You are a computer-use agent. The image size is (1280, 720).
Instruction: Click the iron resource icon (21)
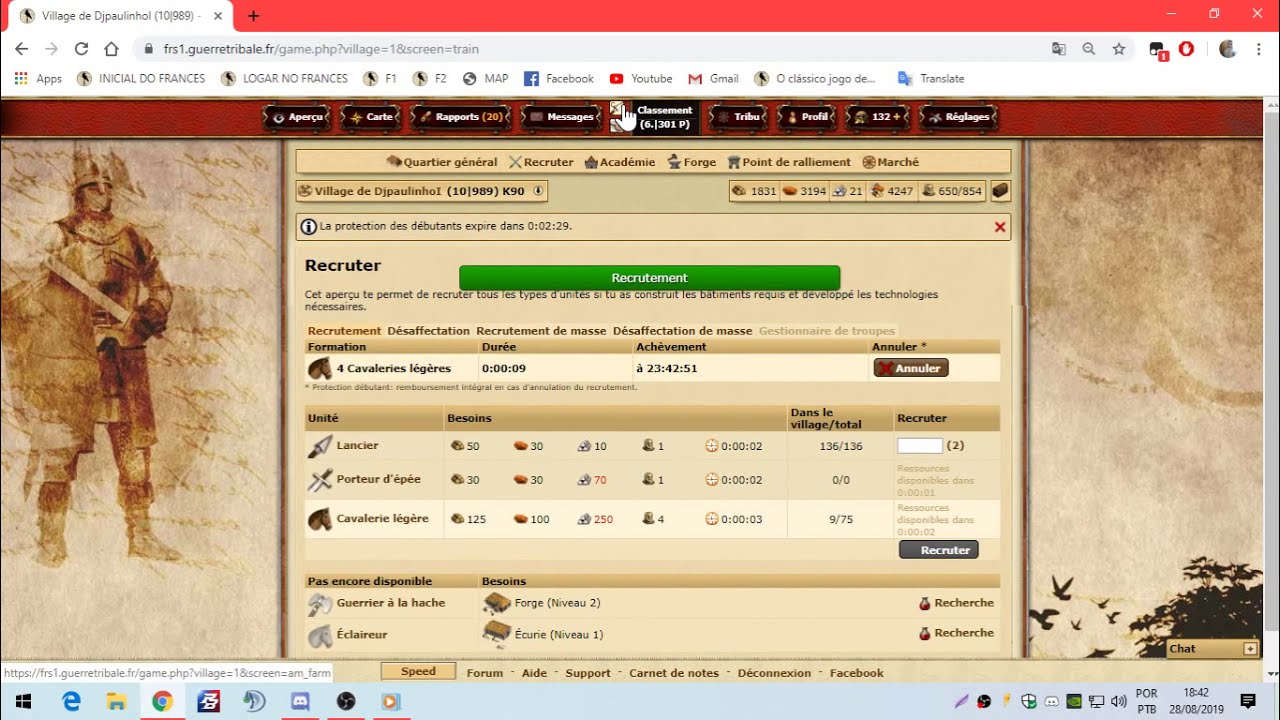point(840,191)
